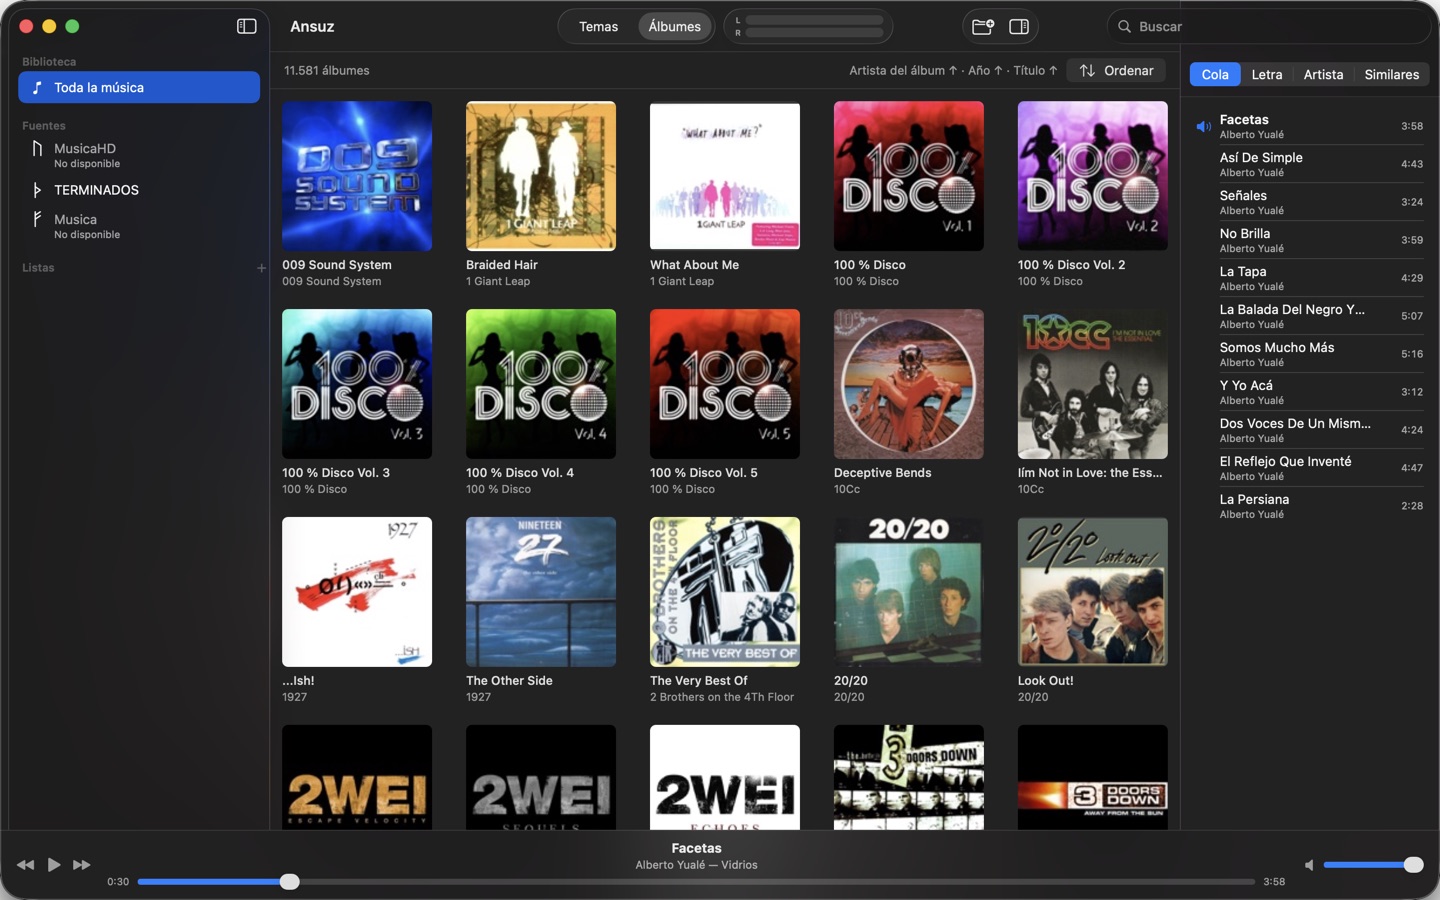Click the music note icon in Toda la música
1440x900 pixels.
[37, 88]
